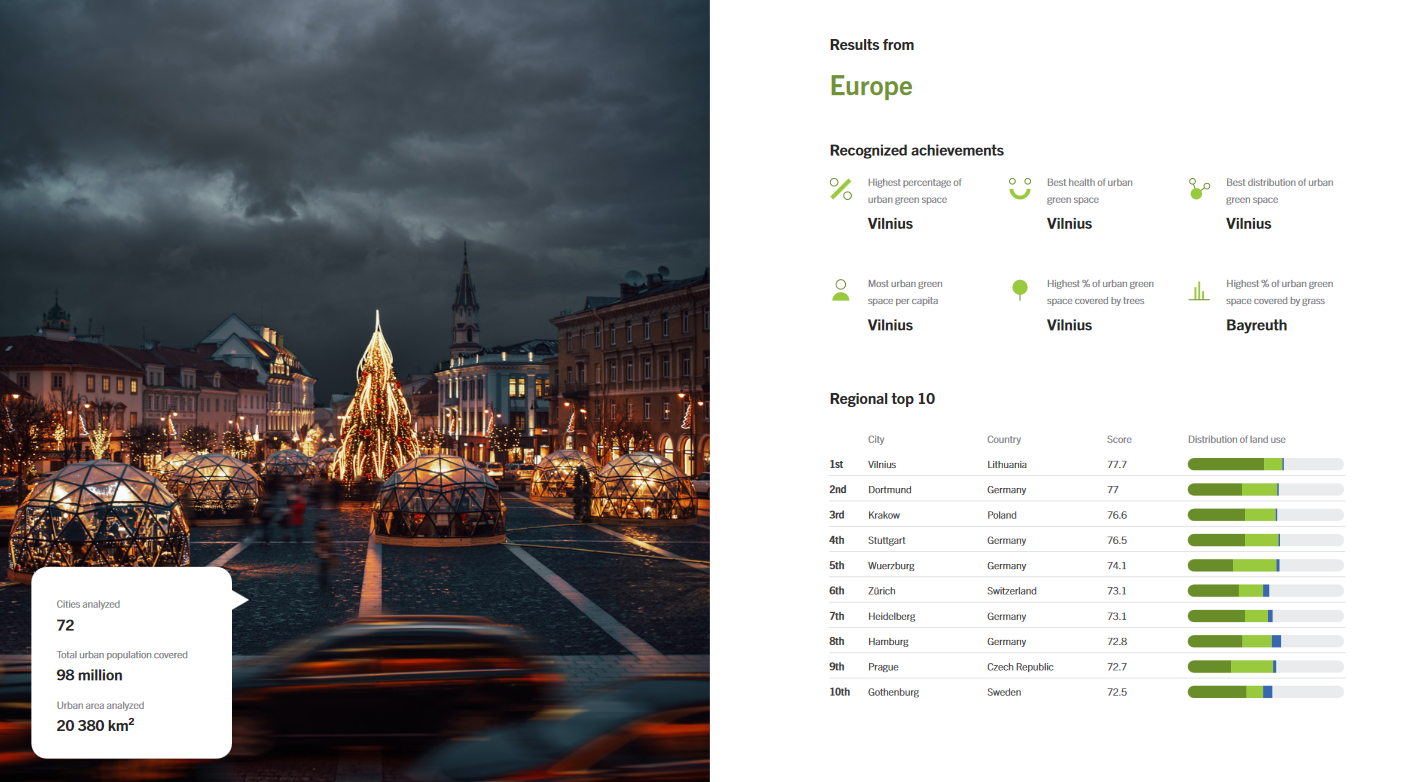Image resolution: width=1414 pixels, height=782 pixels.
Task: Click the Urban area analyzed value
Action: 95,725
